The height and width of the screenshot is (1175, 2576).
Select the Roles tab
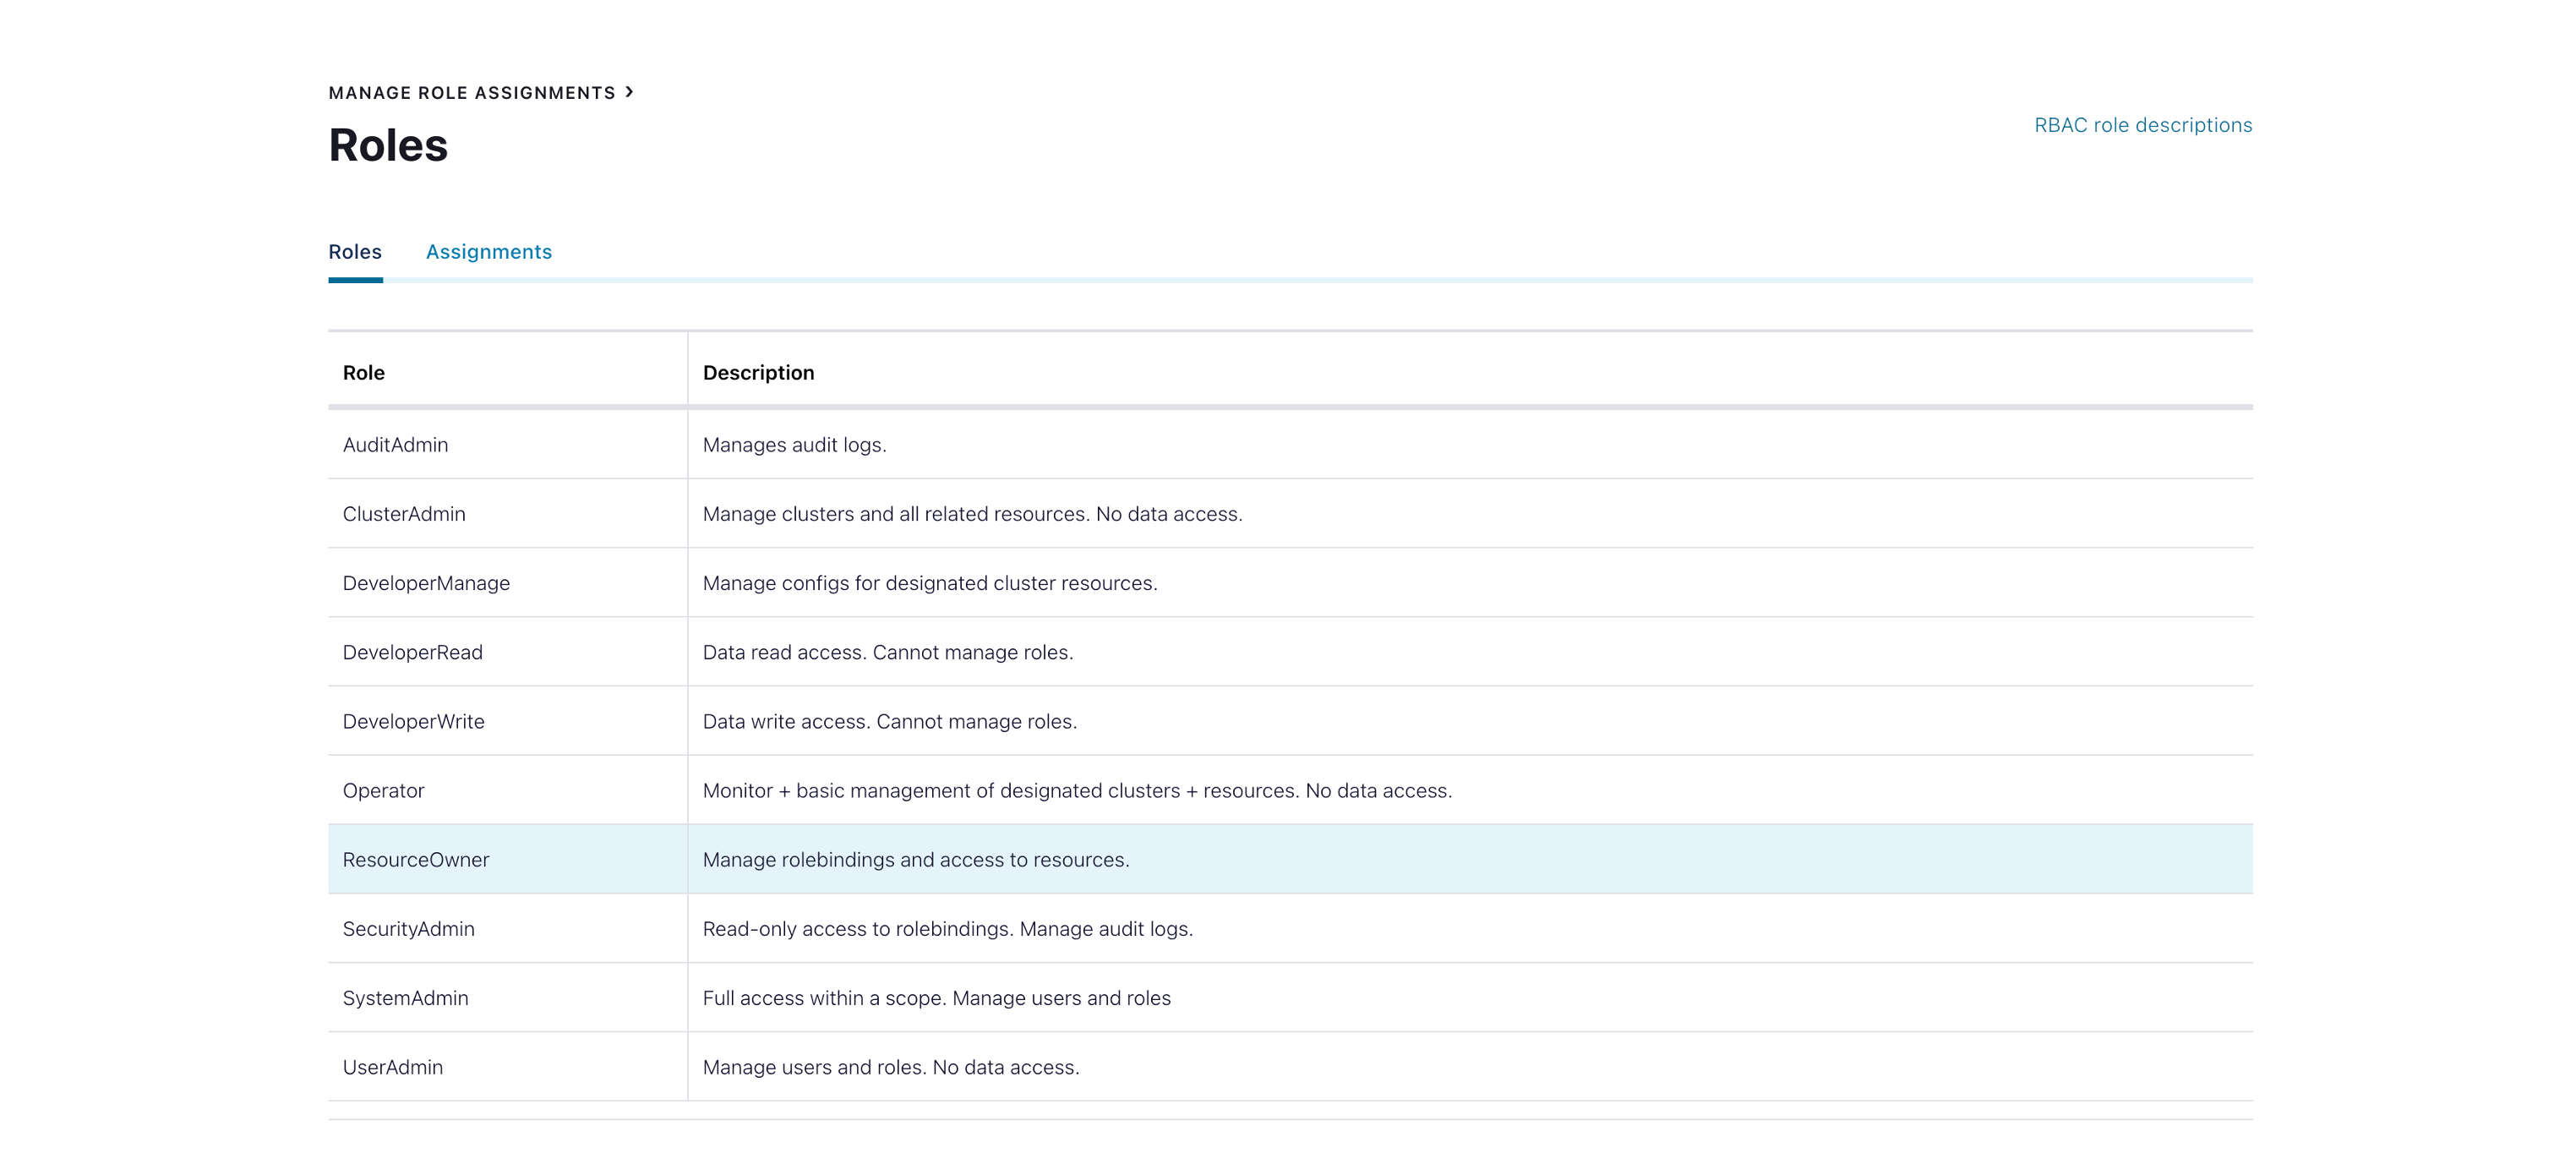pos(355,252)
